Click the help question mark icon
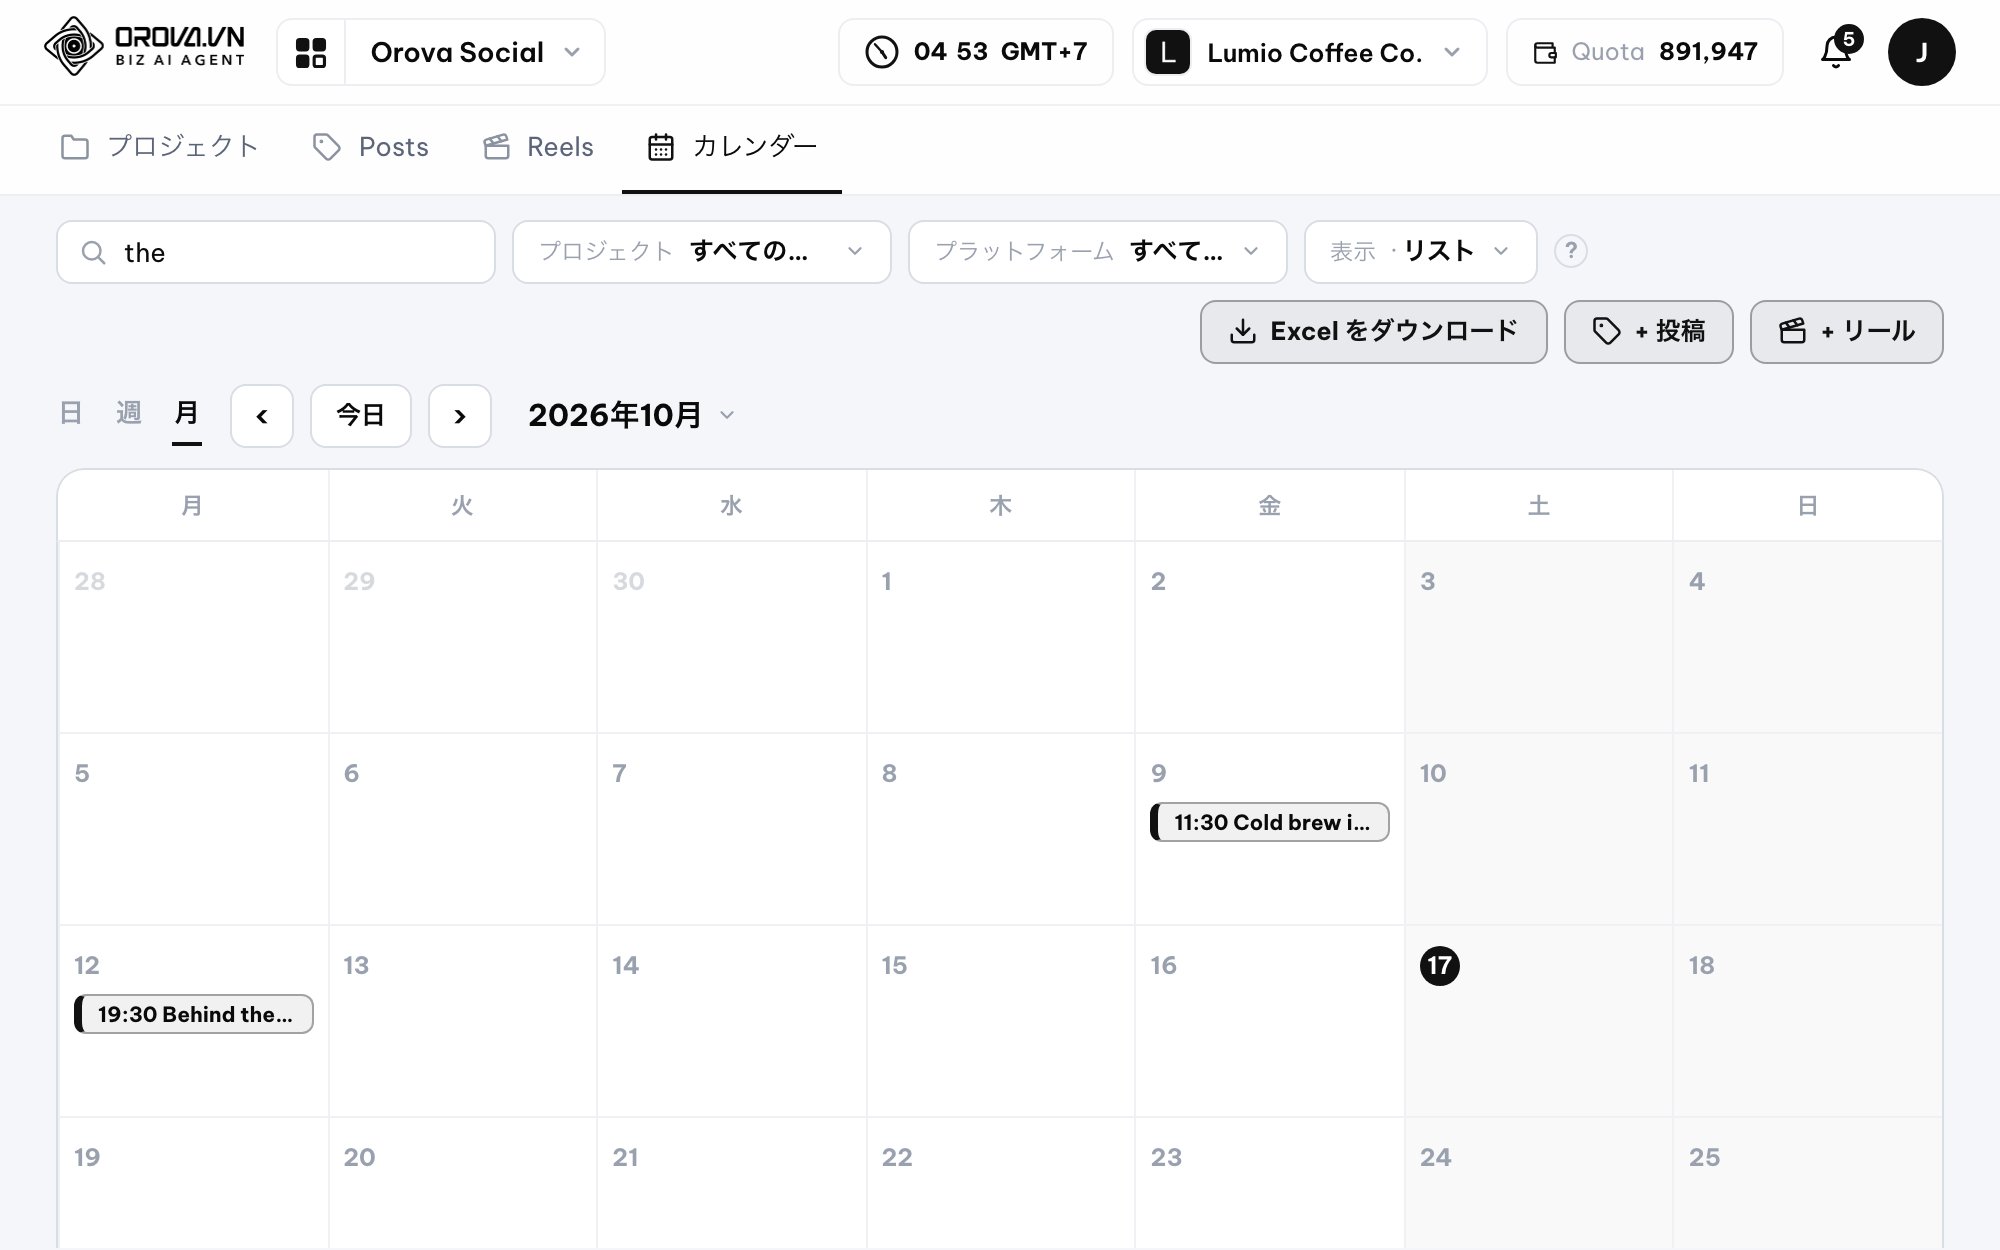 (x=1570, y=251)
